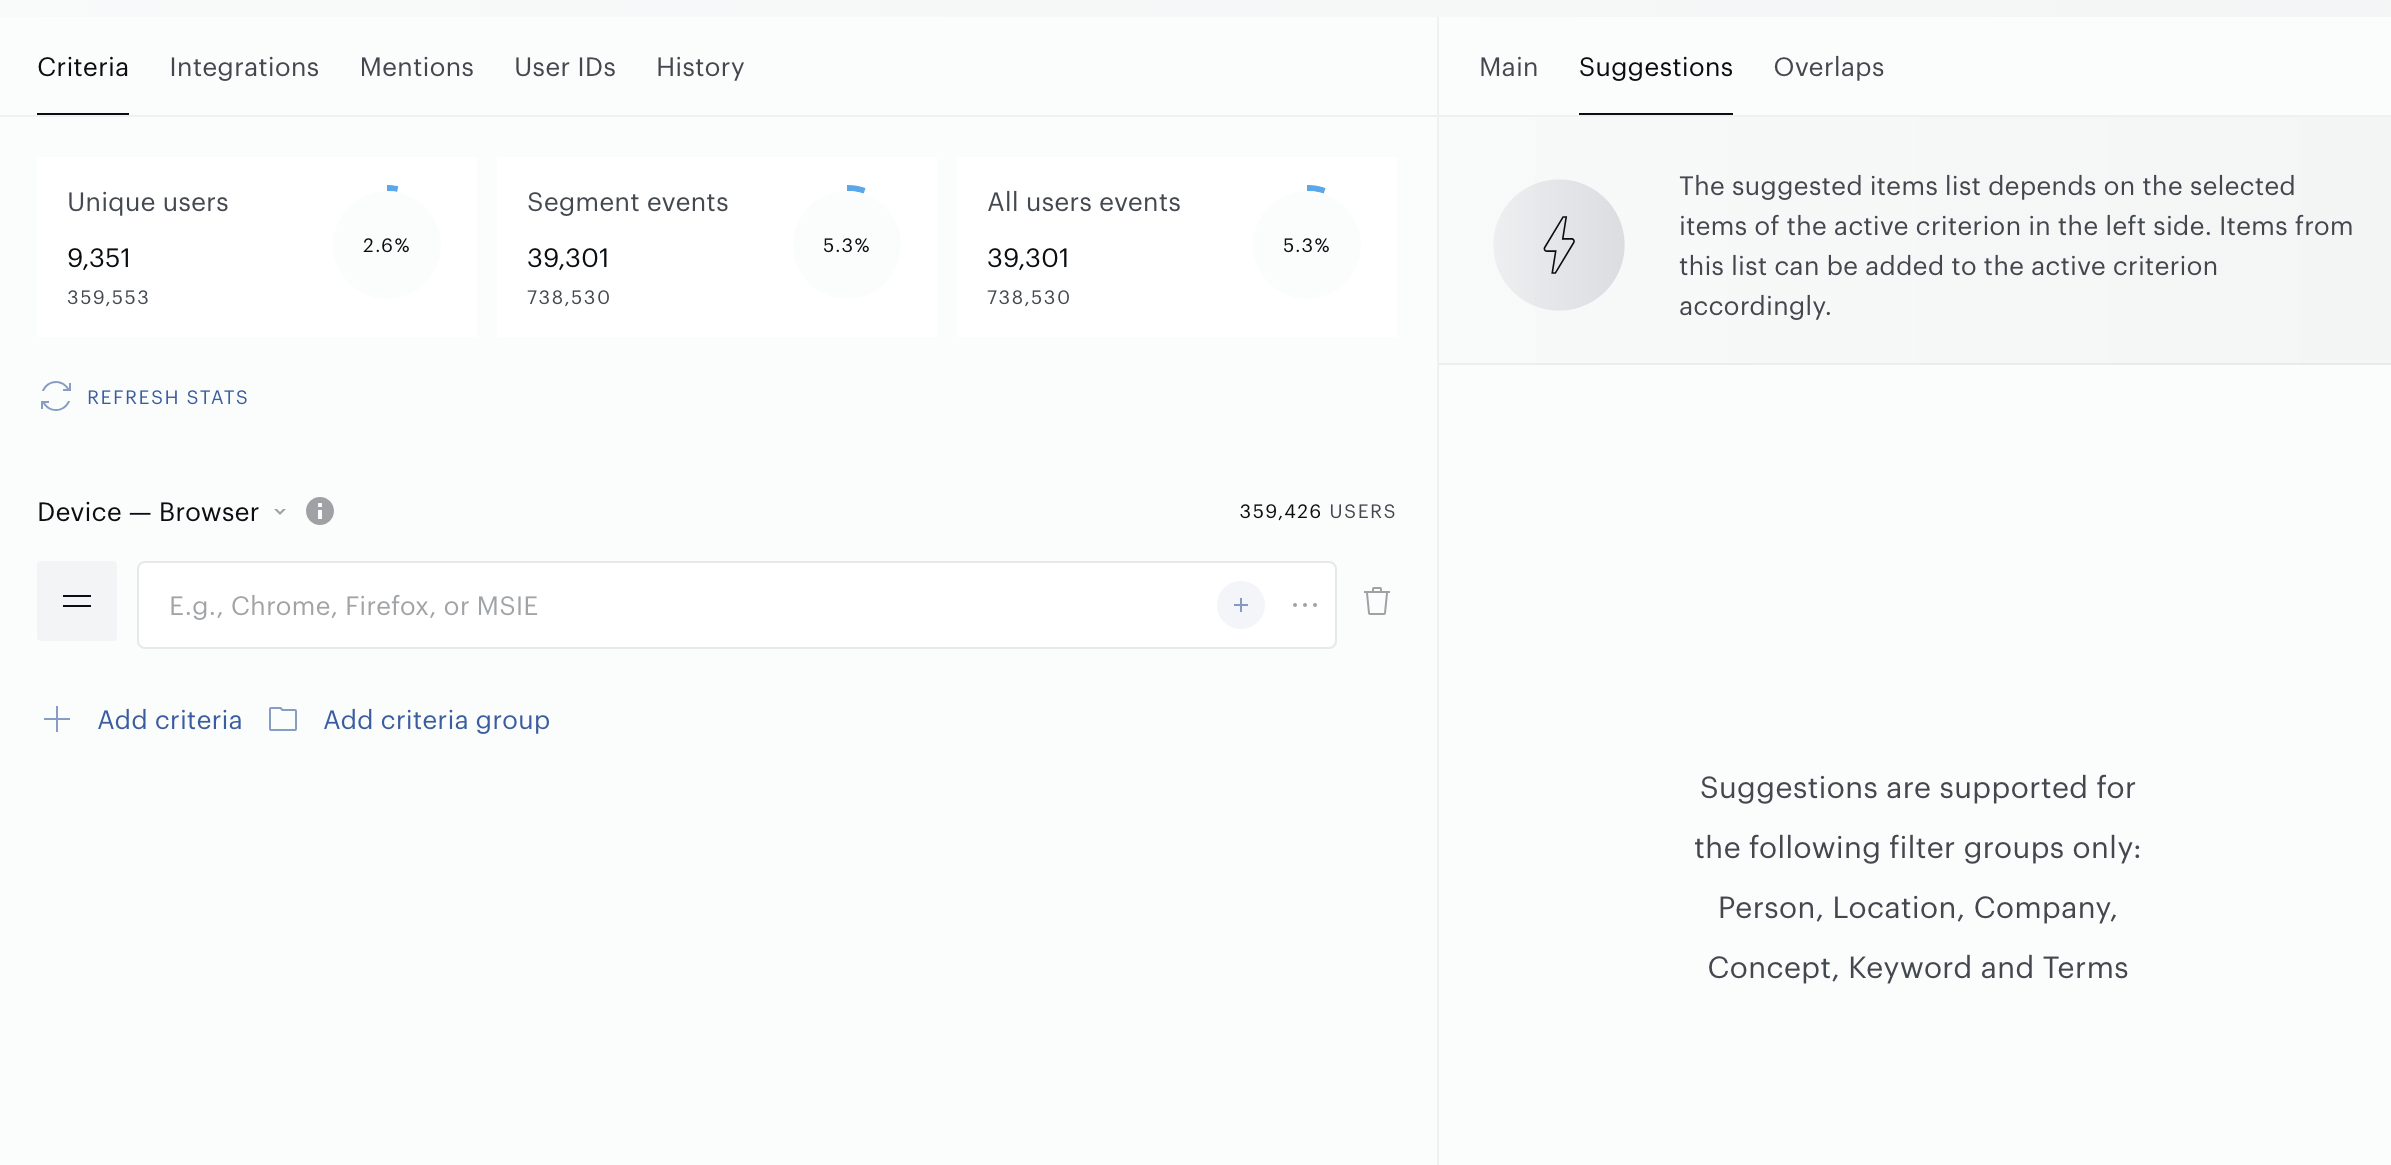Image resolution: width=2391 pixels, height=1165 pixels.
Task: View the History tab
Action: pos(700,67)
